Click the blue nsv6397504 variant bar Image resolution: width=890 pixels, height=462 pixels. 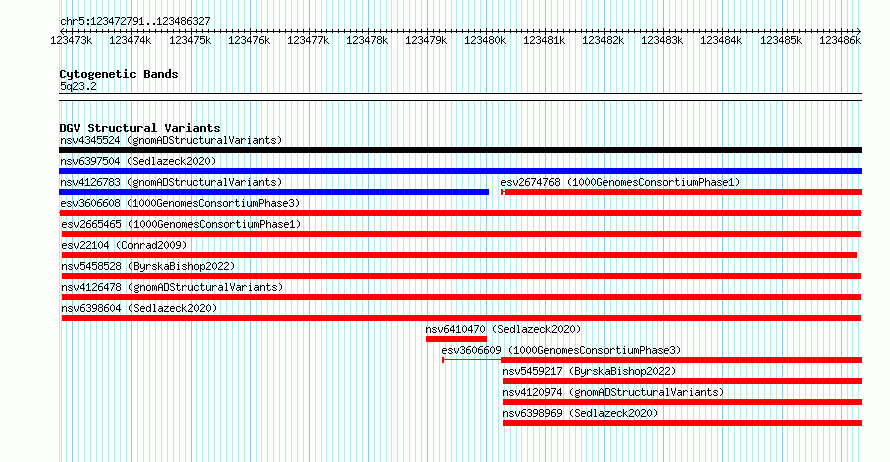coord(460,171)
